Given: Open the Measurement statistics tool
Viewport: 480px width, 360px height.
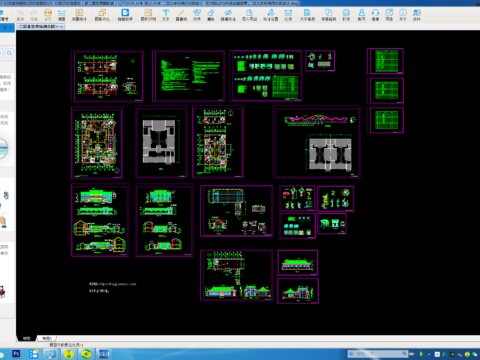Looking at the screenshot, I should pyautogui.click(x=79, y=15).
